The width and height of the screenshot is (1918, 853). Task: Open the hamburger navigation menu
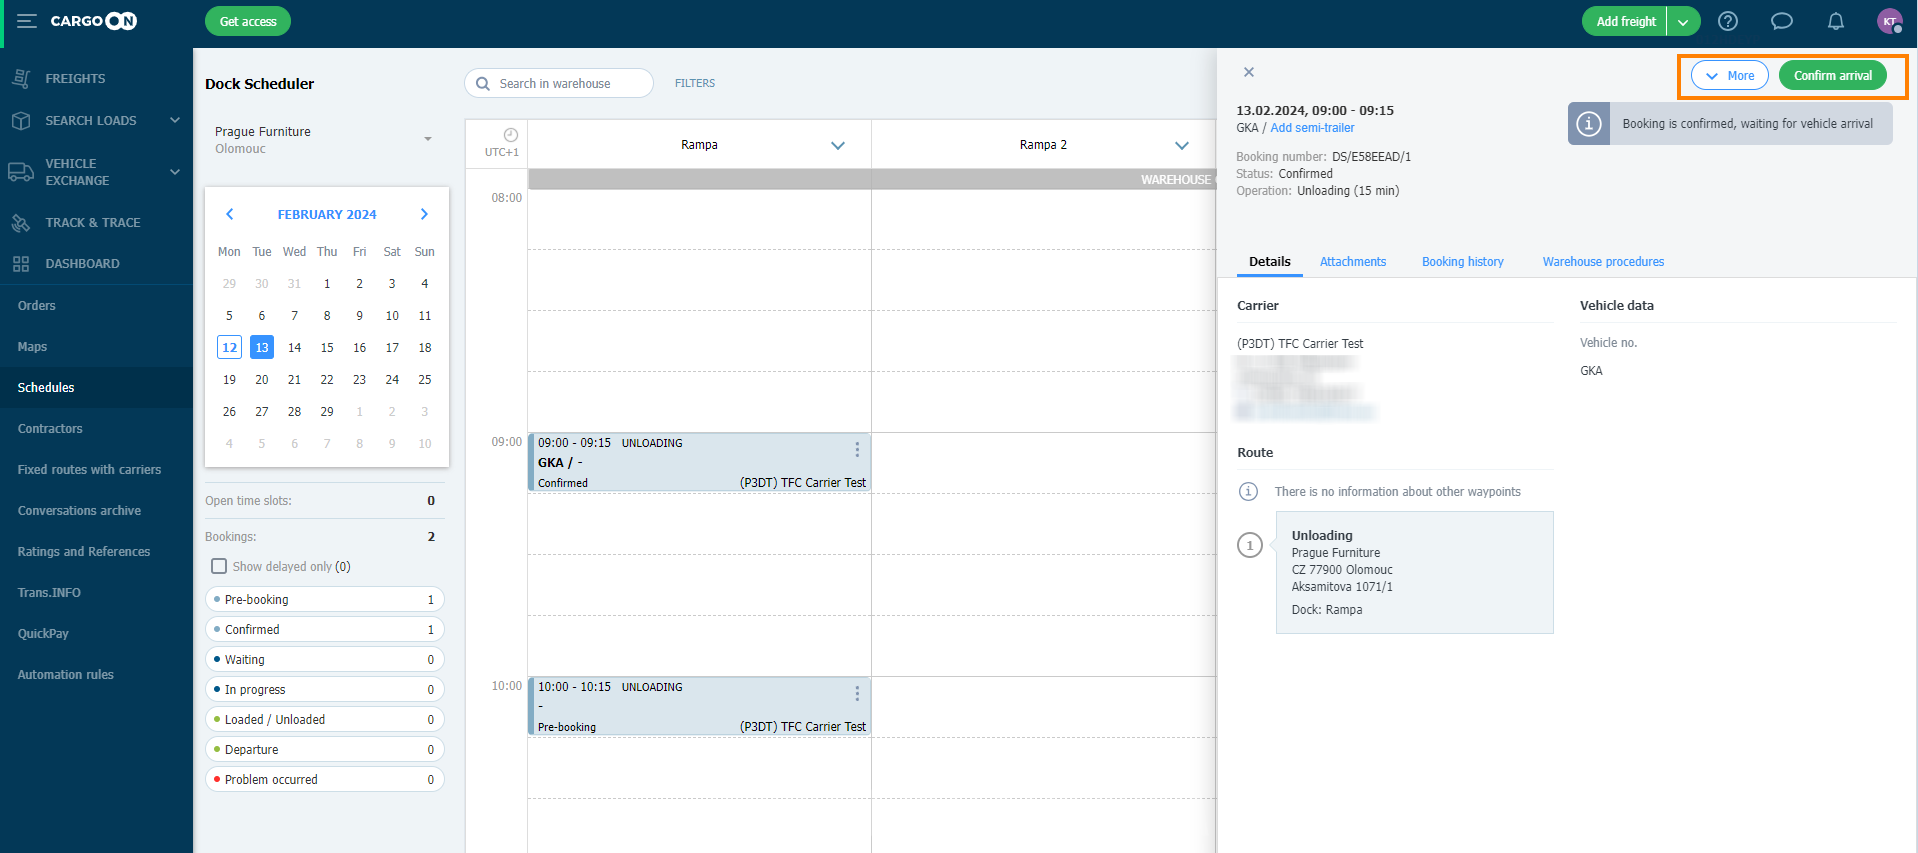(26, 21)
